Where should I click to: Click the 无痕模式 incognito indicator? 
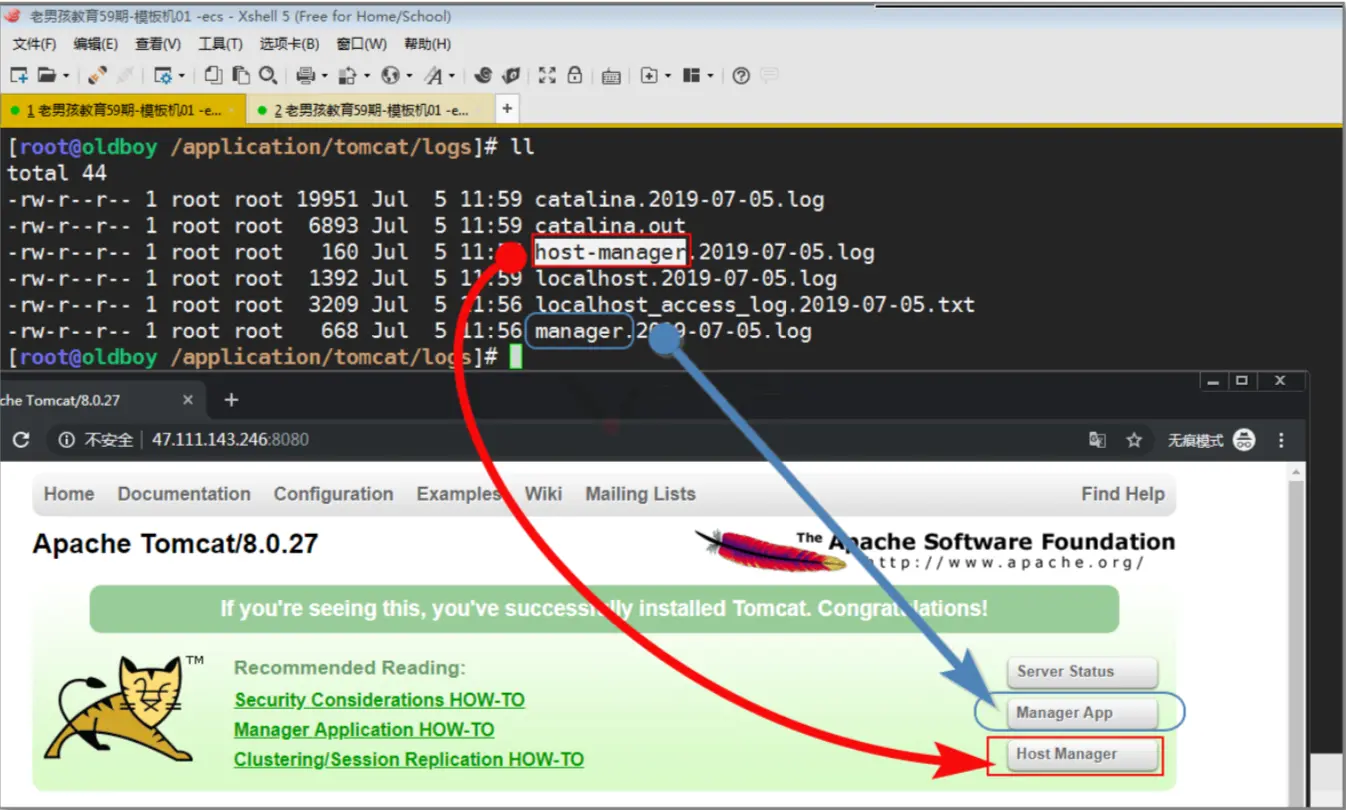point(1211,440)
